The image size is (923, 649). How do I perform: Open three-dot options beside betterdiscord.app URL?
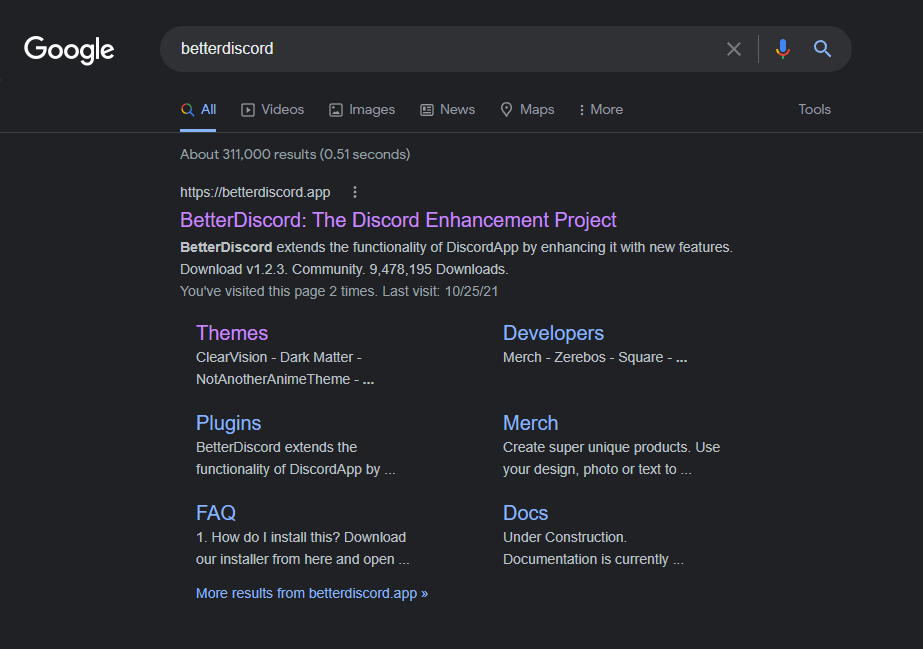coord(354,192)
